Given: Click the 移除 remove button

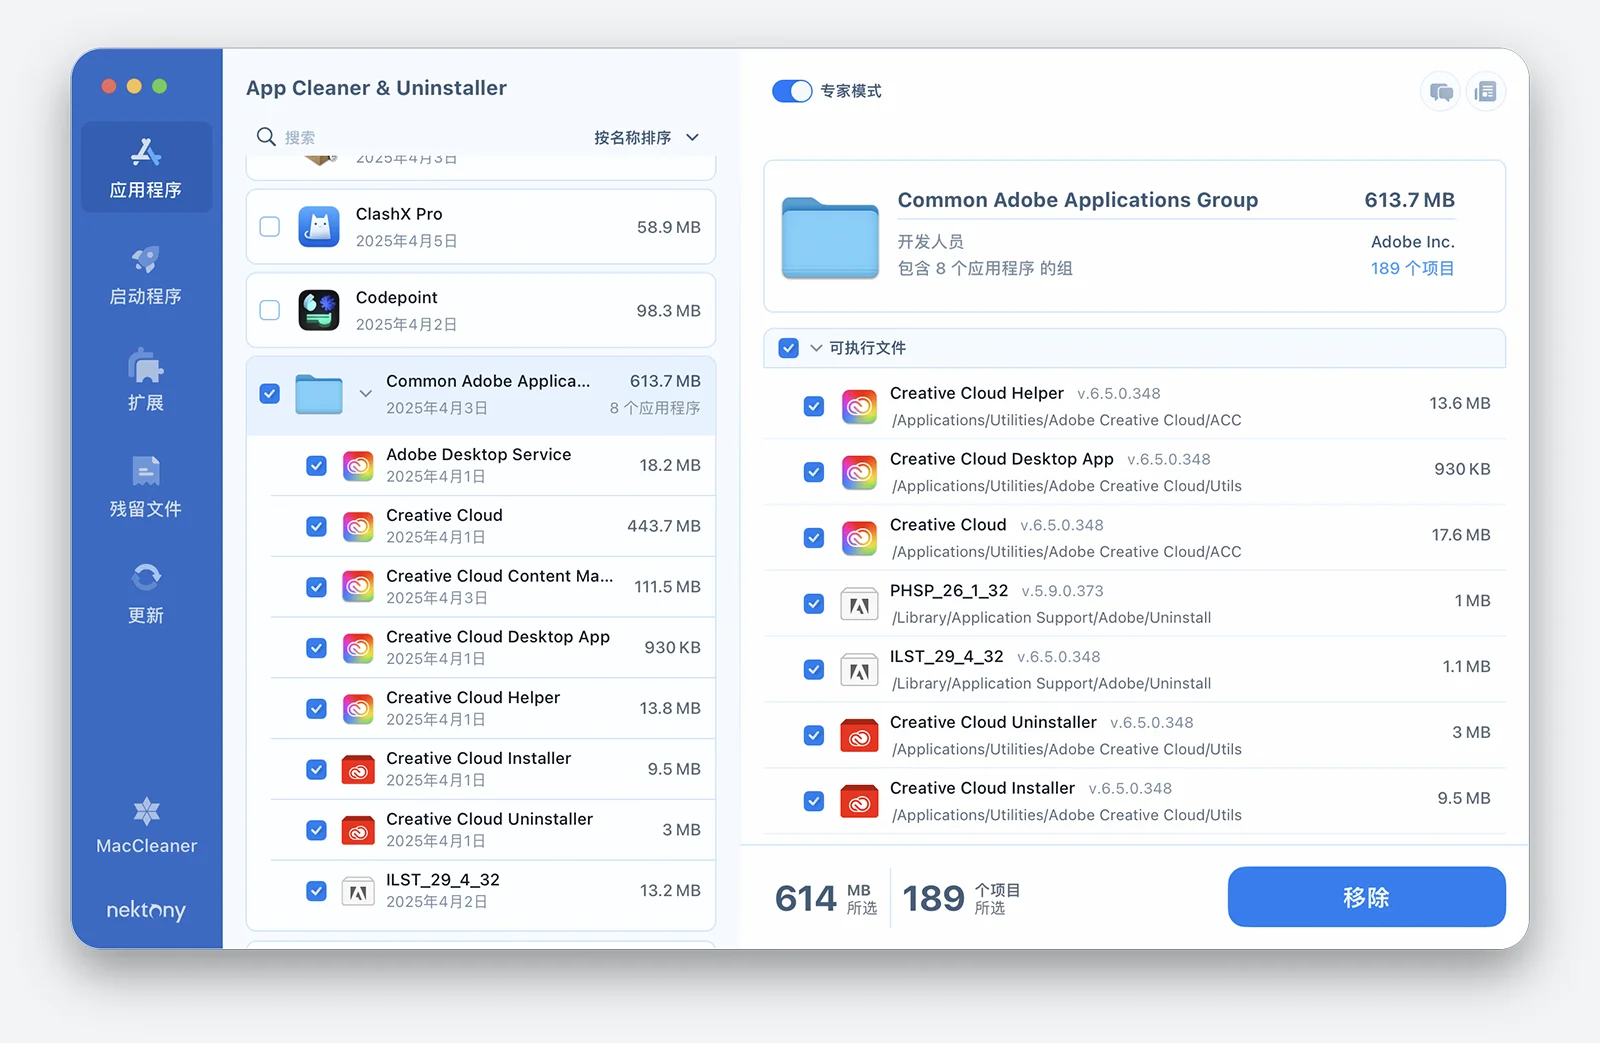Looking at the screenshot, I should 1366,897.
